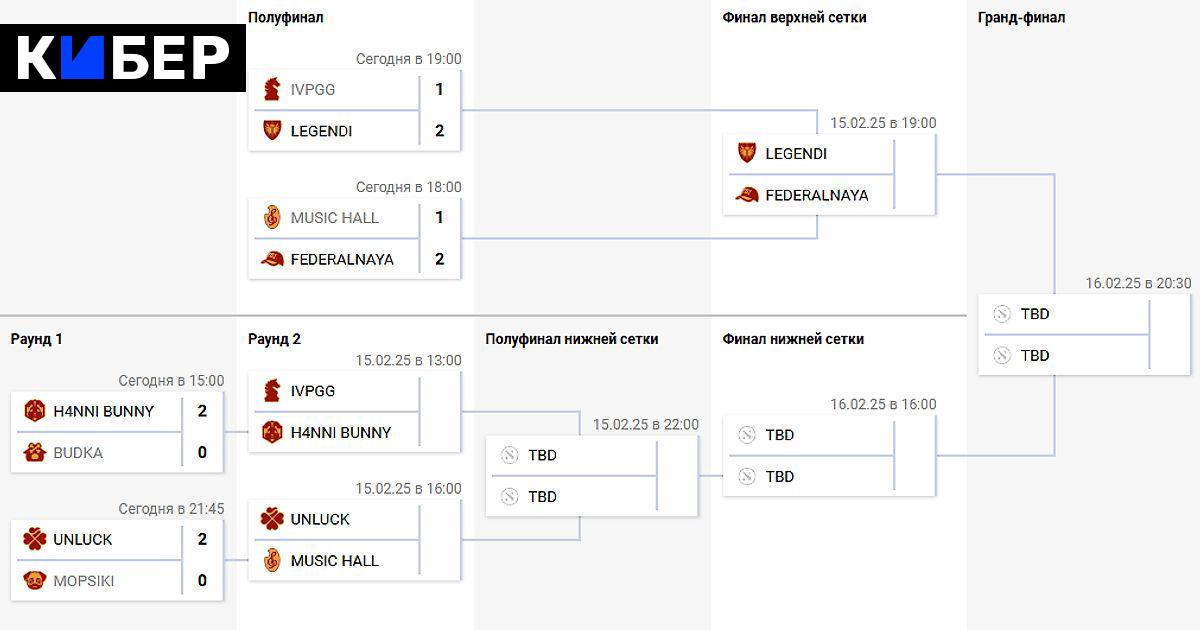Click the IVPGG knight icon in upper semifinal

[x=272, y=90]
